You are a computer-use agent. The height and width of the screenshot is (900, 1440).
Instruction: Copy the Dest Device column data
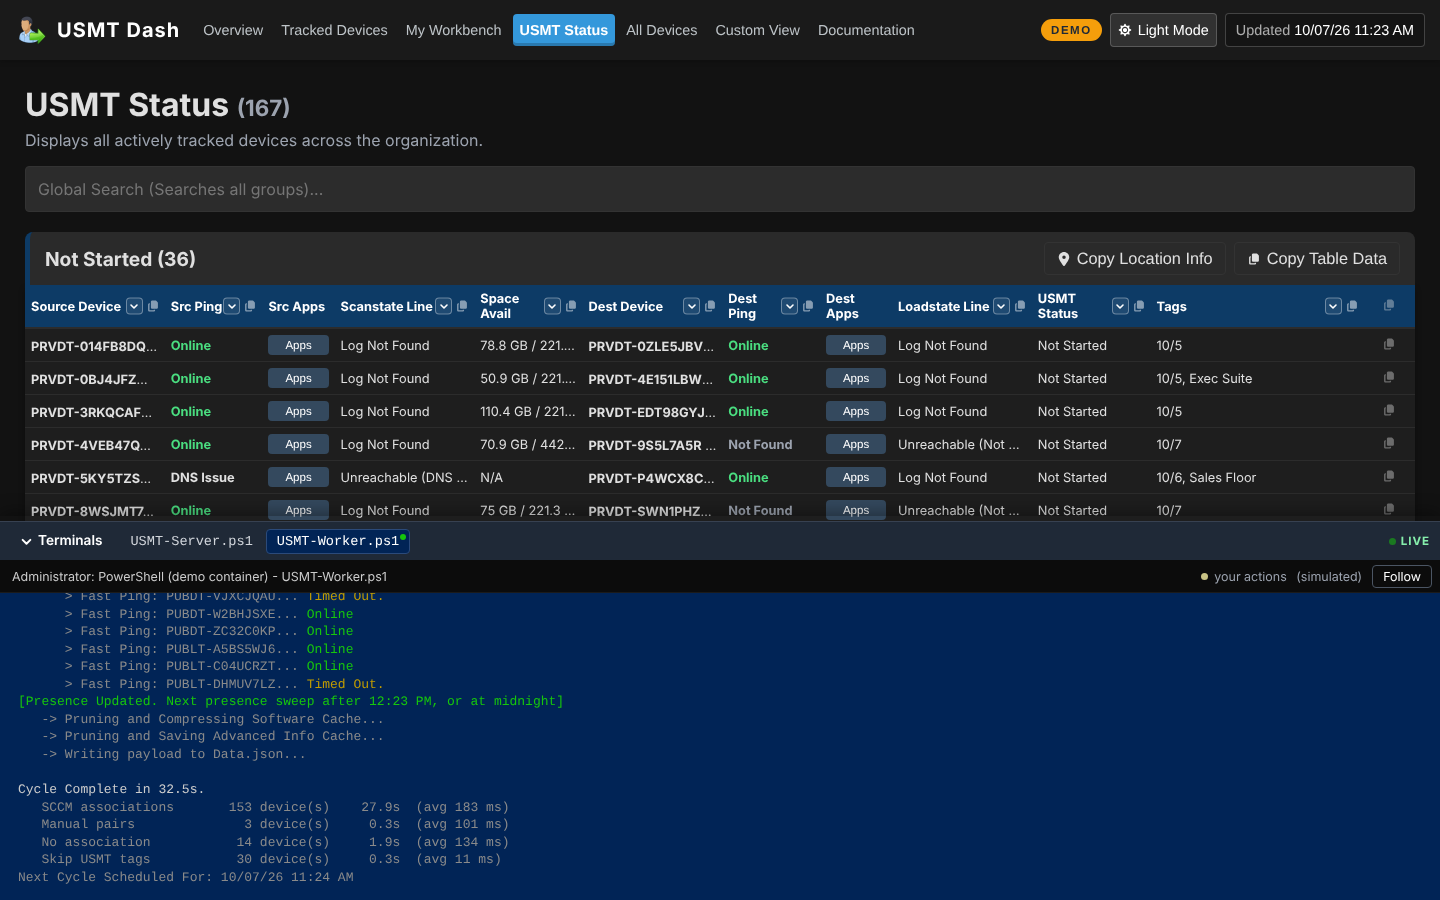click(710, 306)
